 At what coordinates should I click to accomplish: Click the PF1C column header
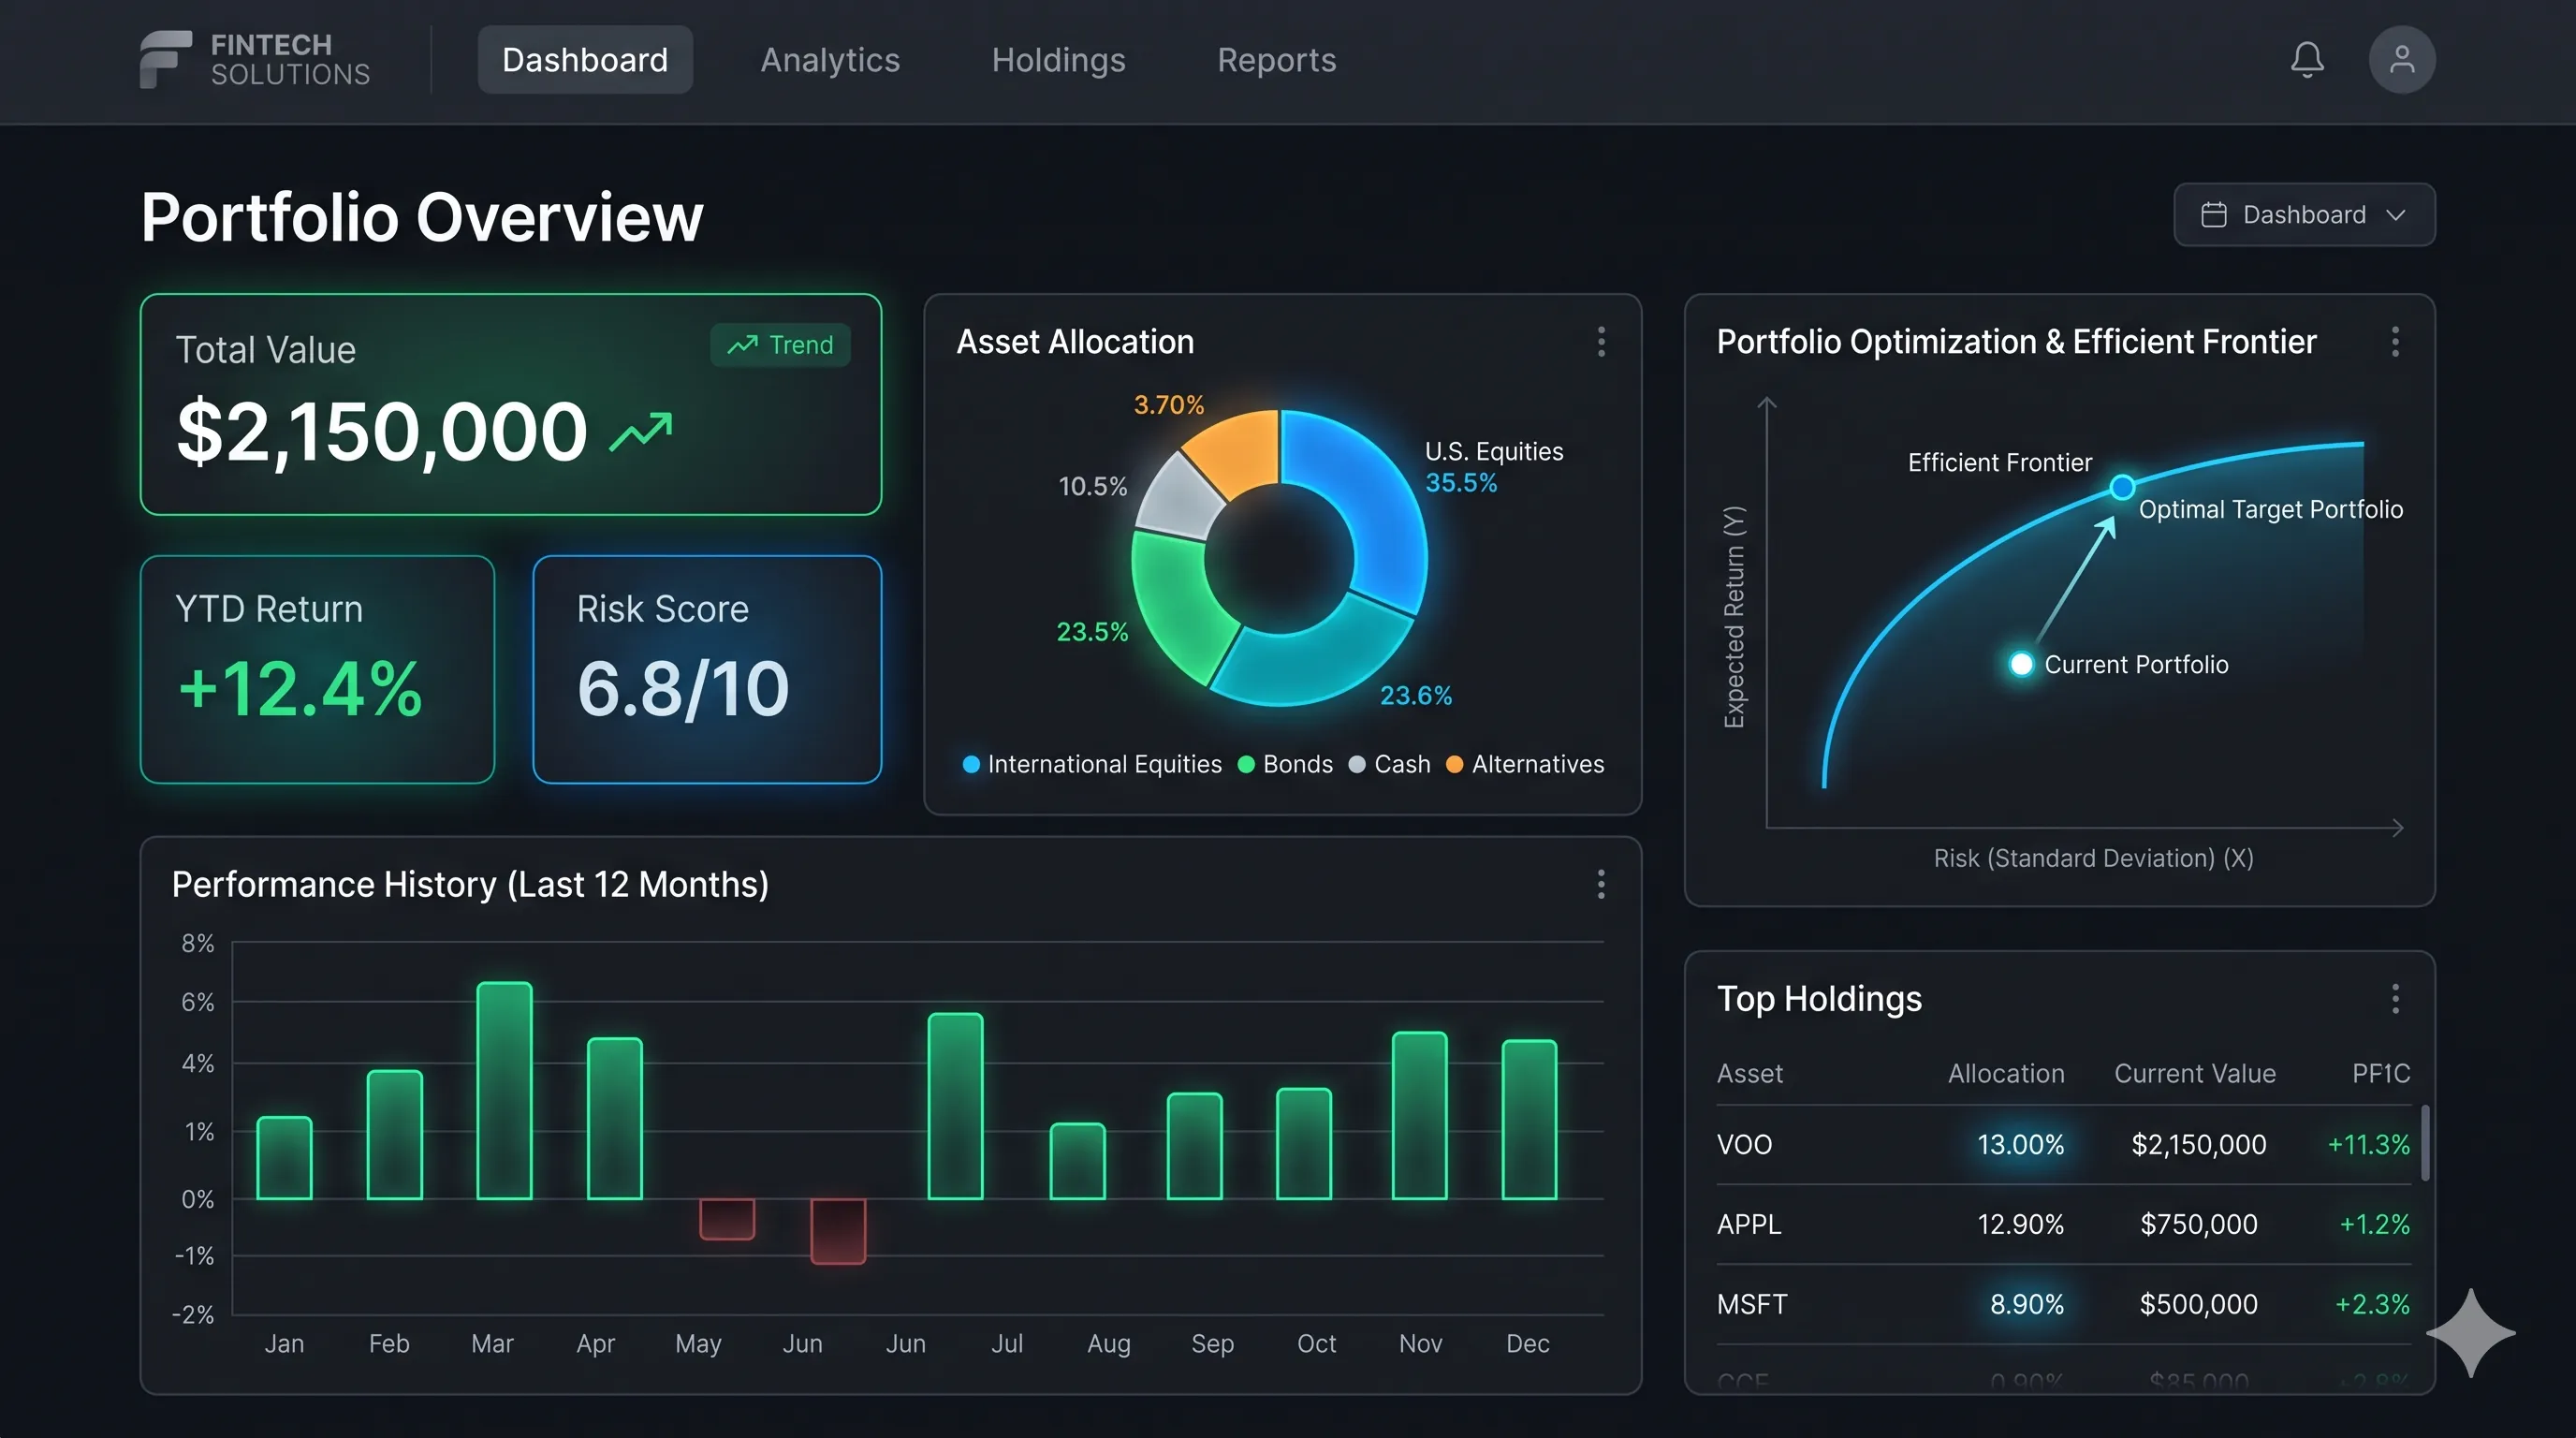click(2381, 1073)
